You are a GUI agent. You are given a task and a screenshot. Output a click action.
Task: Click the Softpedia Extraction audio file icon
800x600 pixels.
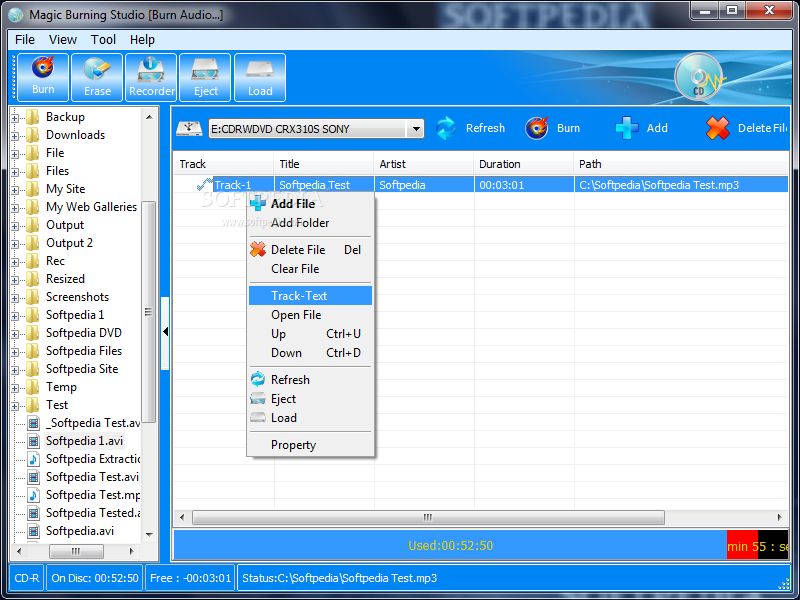tap(34, 459)
